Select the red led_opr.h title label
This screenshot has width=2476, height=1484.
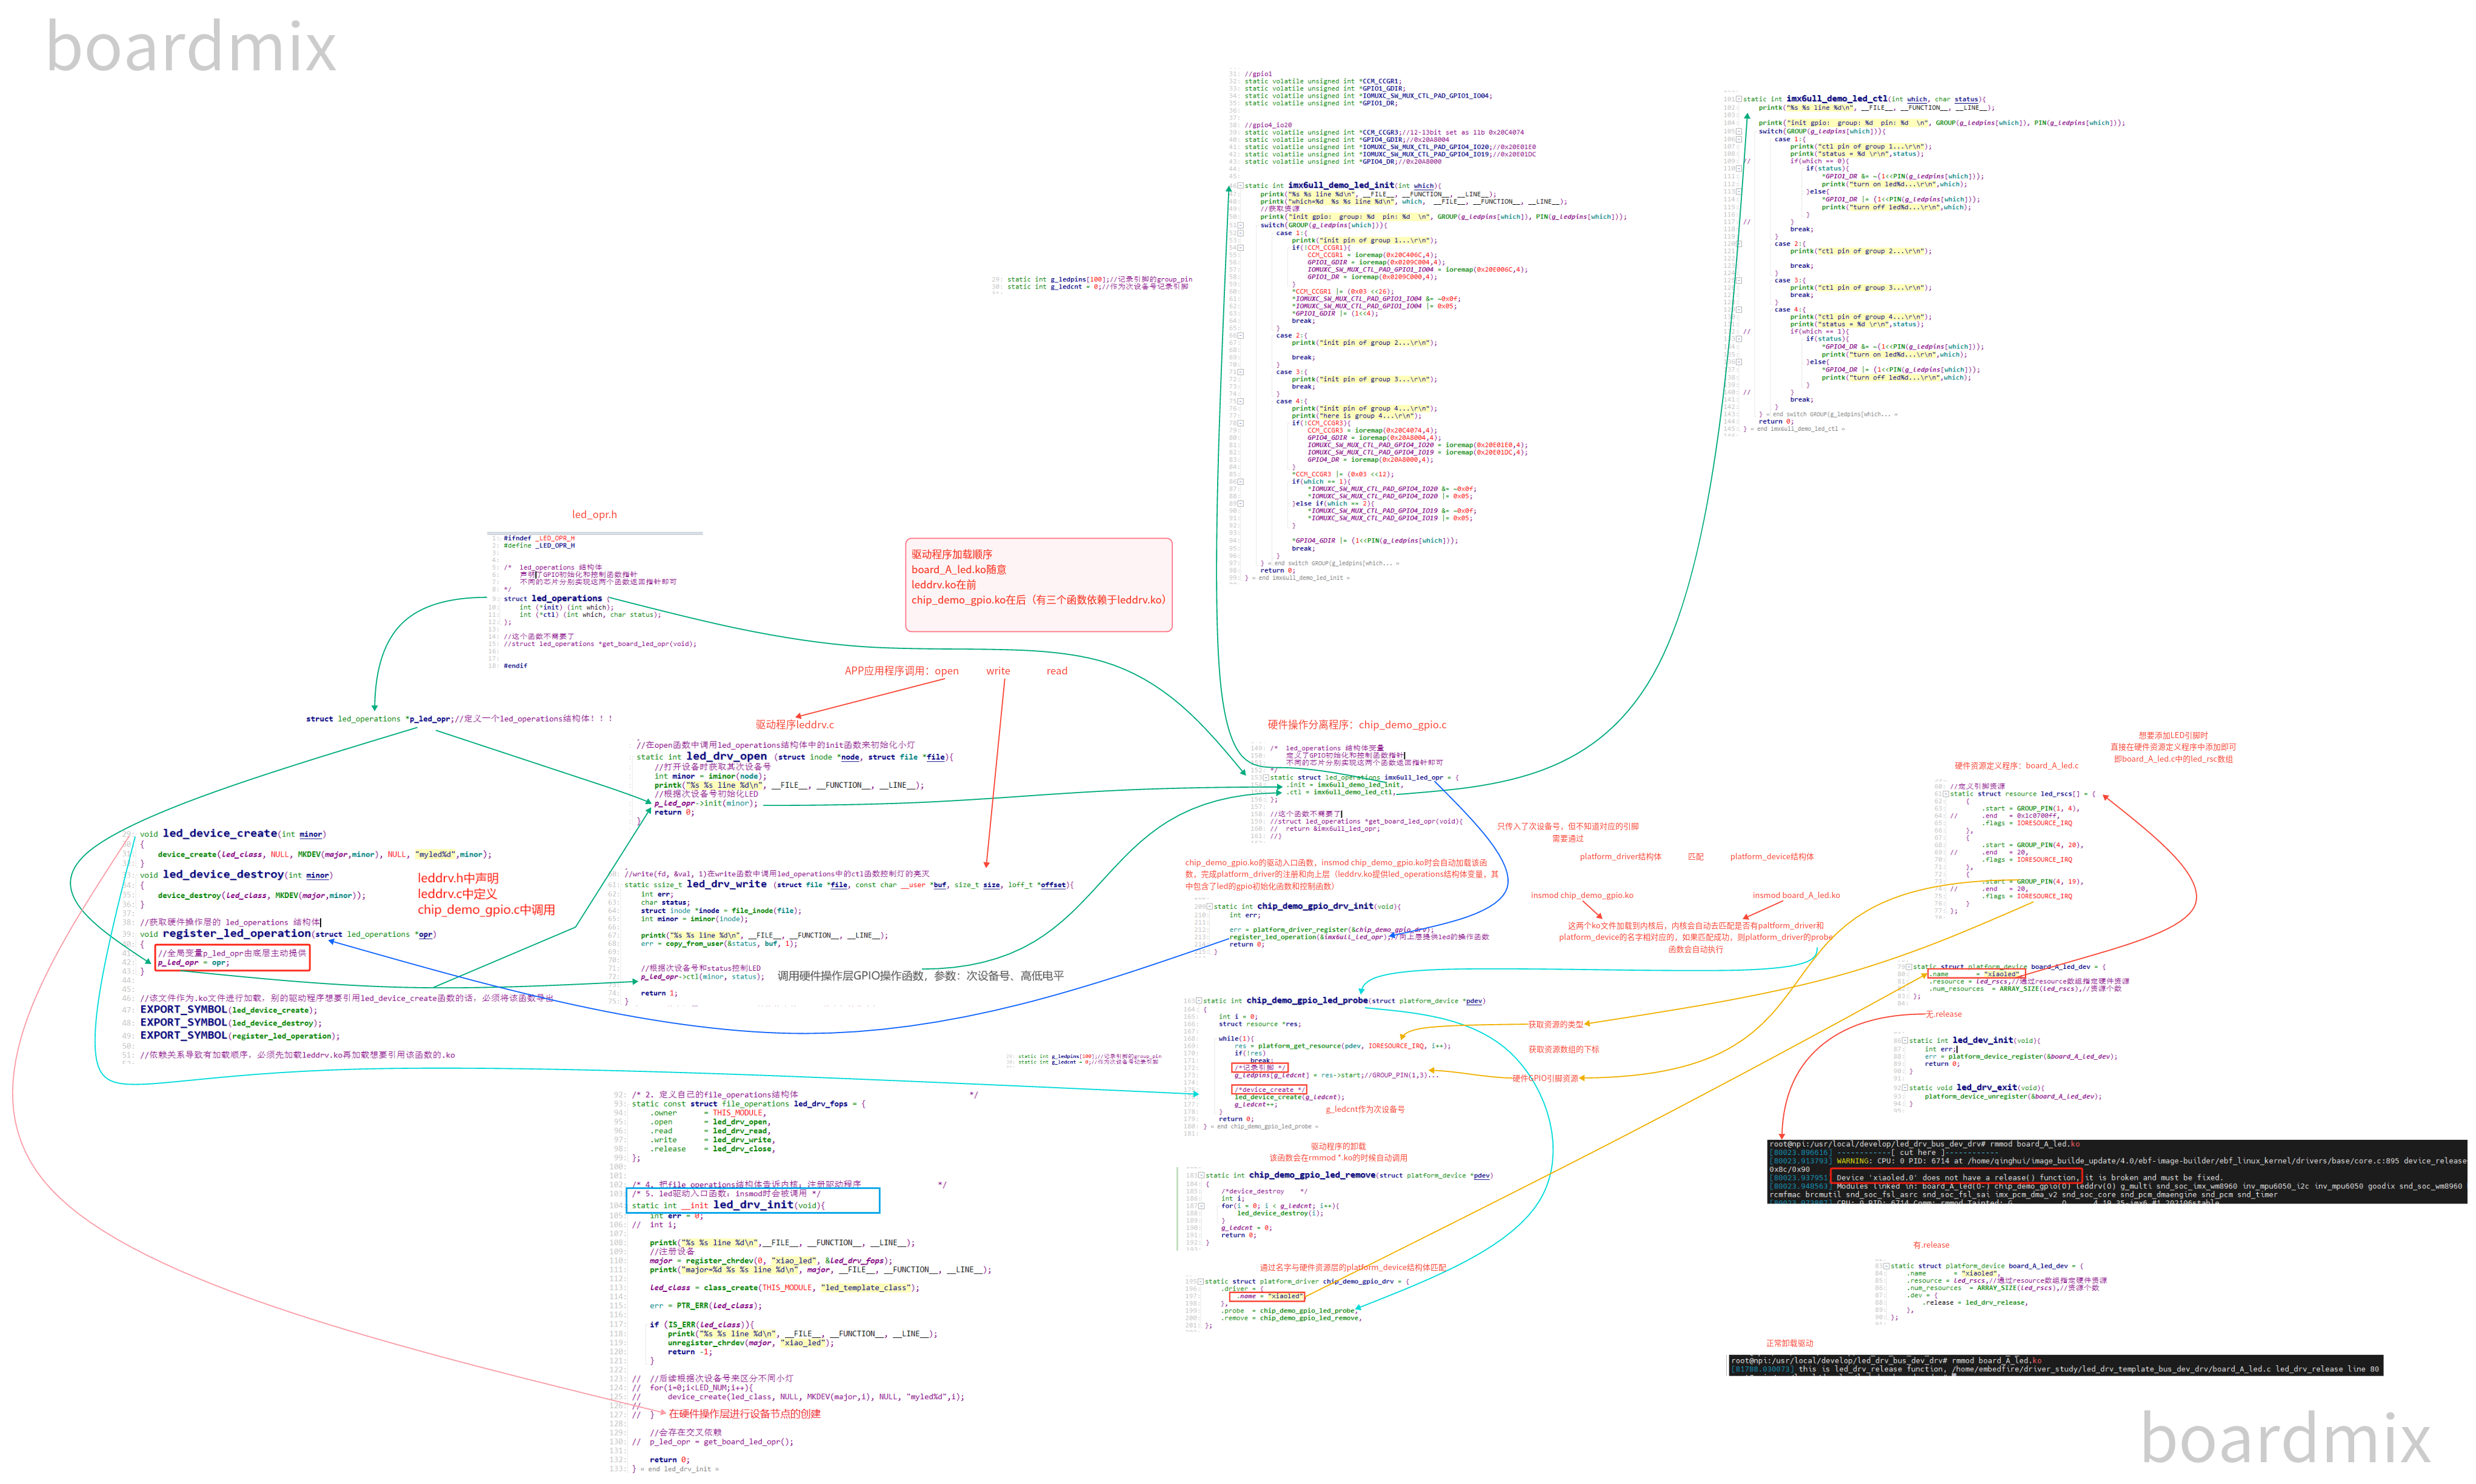pos(594,515)
